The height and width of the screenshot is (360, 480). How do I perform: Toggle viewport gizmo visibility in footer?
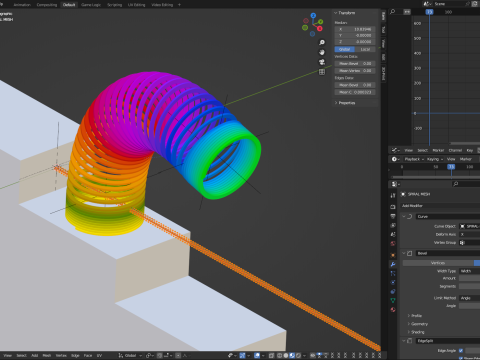[242, 355]
